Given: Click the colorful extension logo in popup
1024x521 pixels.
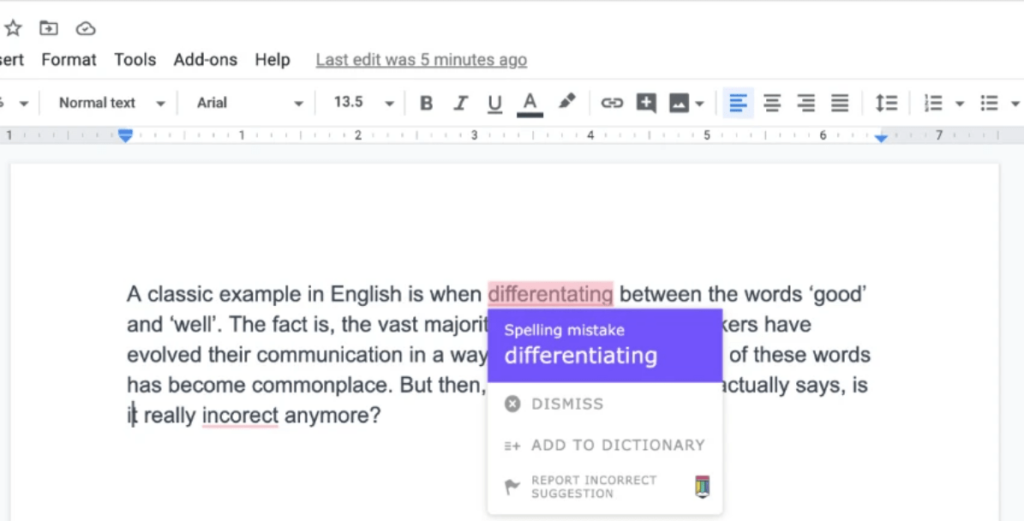Looking at the screenshot, I should tap(702, 487).
